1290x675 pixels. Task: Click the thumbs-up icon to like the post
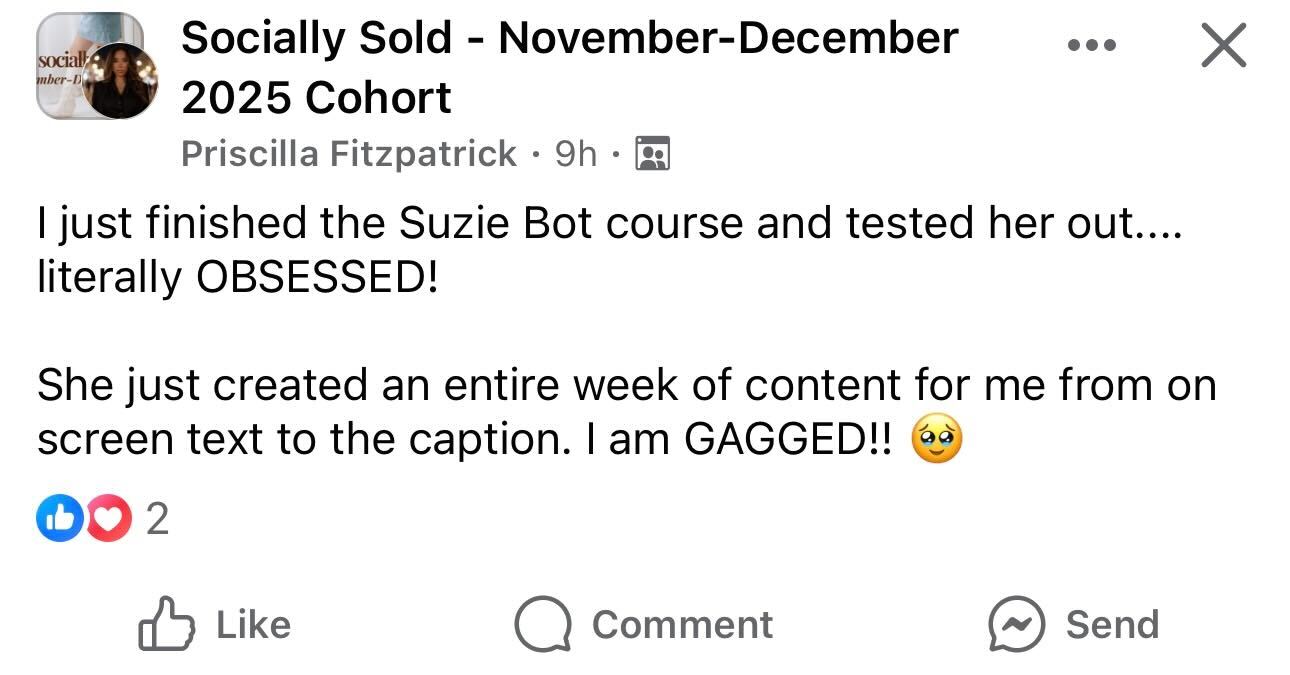(x=166, y=624)
